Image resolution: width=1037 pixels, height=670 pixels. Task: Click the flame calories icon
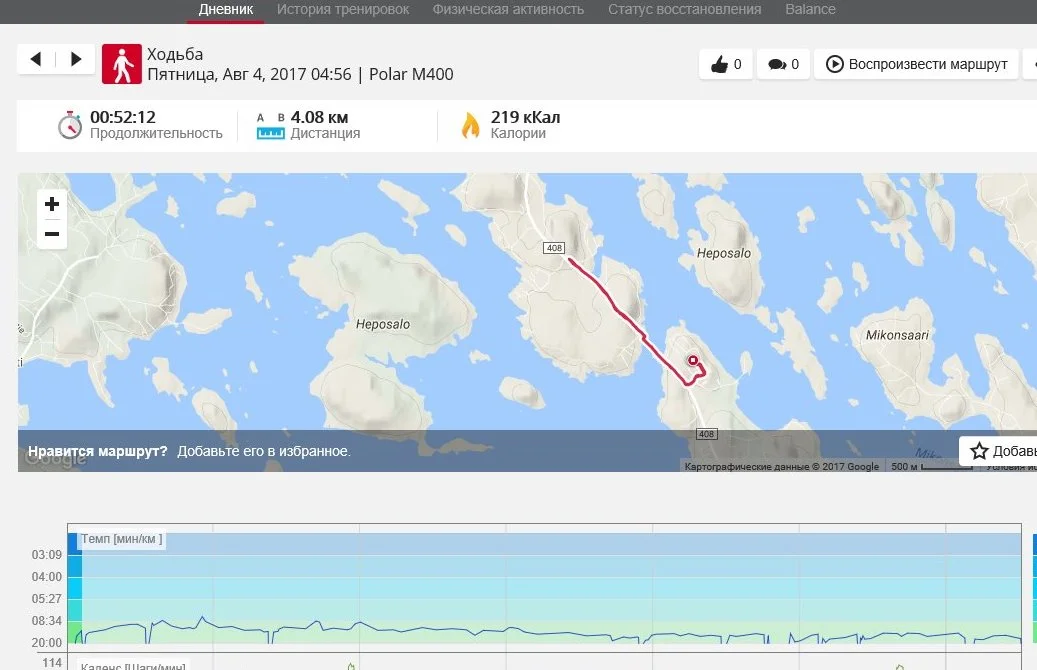click(470, 125)
